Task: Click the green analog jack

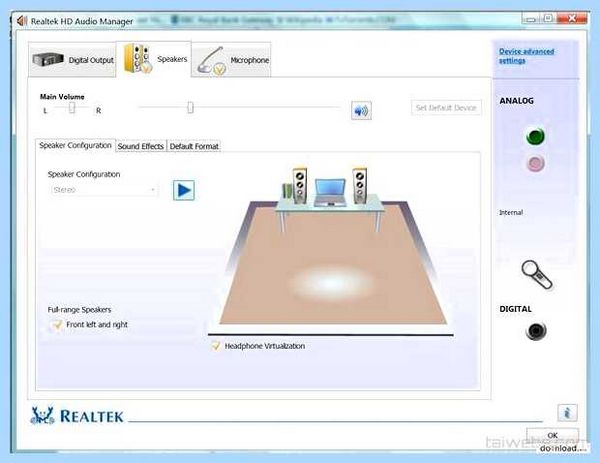Action: pos(536,136)
